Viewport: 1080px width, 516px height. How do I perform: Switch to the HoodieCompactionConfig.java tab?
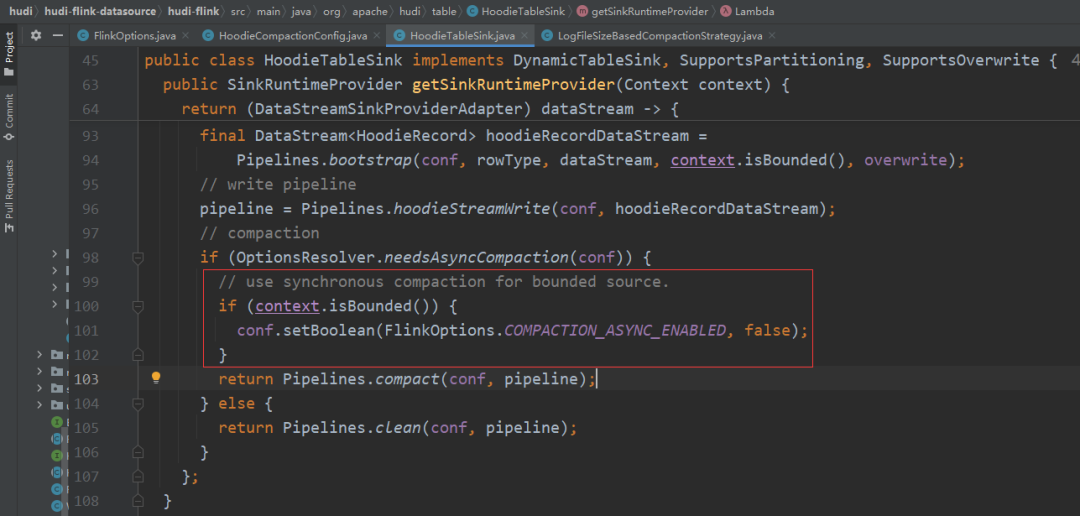point(293,35)
